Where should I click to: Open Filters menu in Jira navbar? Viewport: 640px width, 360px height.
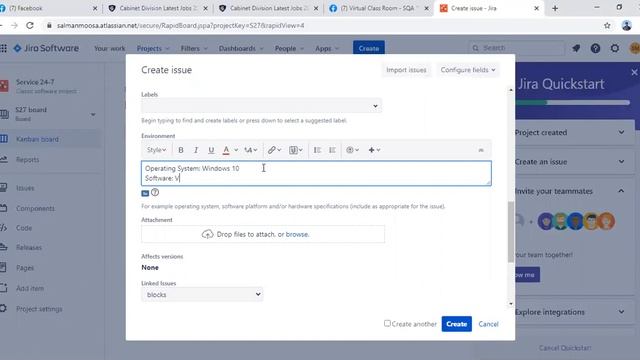[194, 48]
